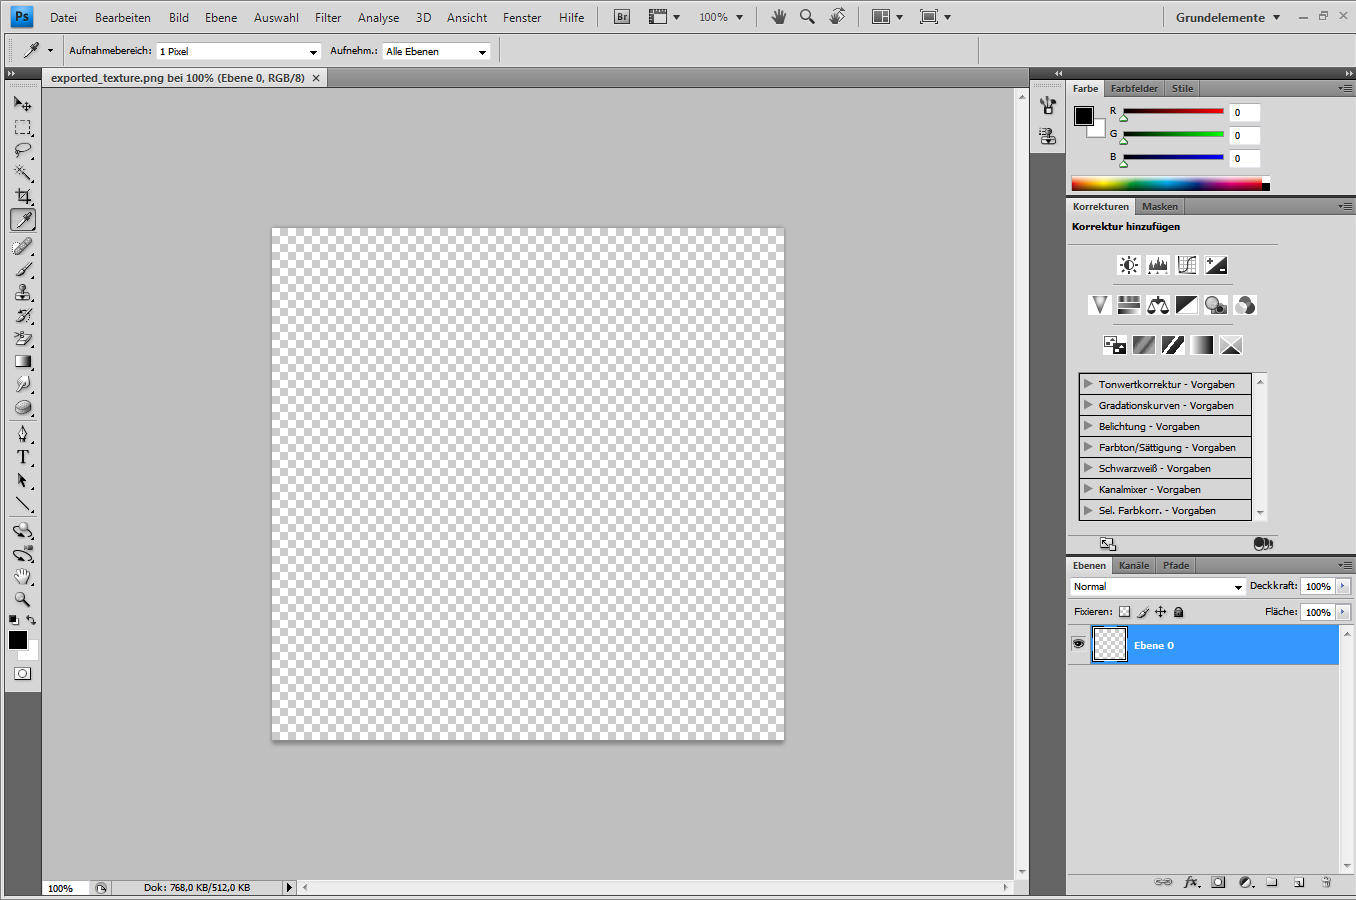Viewport: 1356px width, 900px height.
Task: Click the color spectrum ramp in Farbe panel
Action: (1166, 184)
